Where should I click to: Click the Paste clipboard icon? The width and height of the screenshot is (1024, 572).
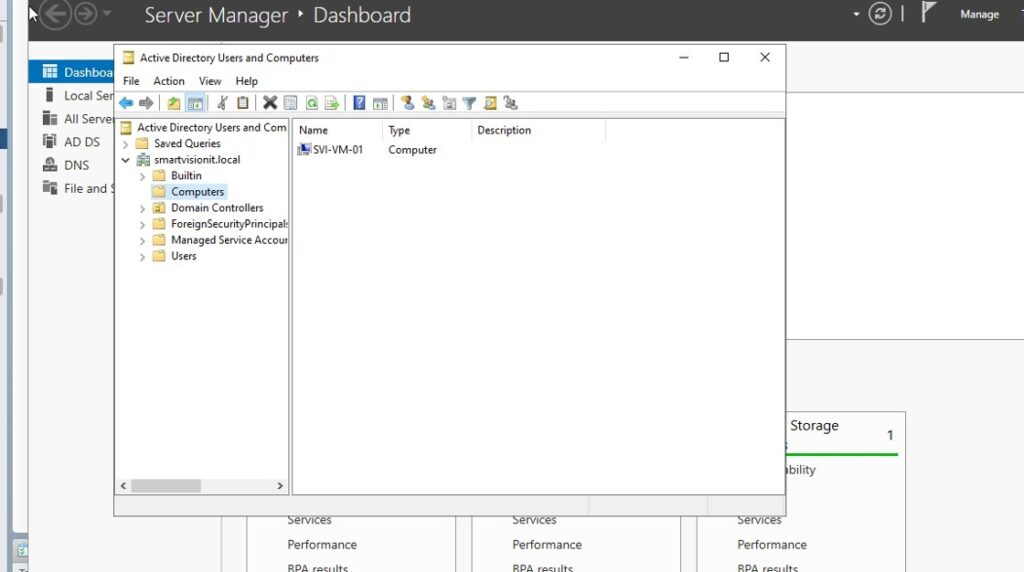242,103
